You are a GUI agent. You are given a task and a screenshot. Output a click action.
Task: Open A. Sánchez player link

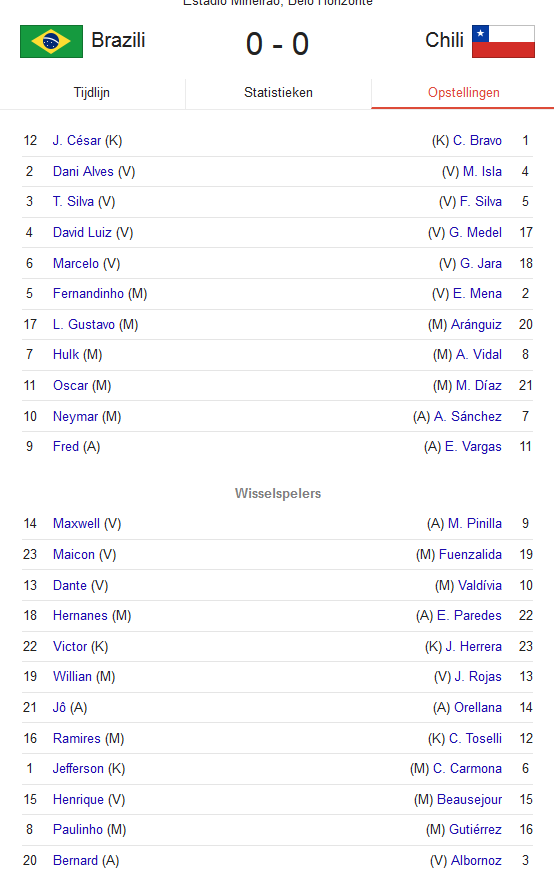[x=468, y=417]
